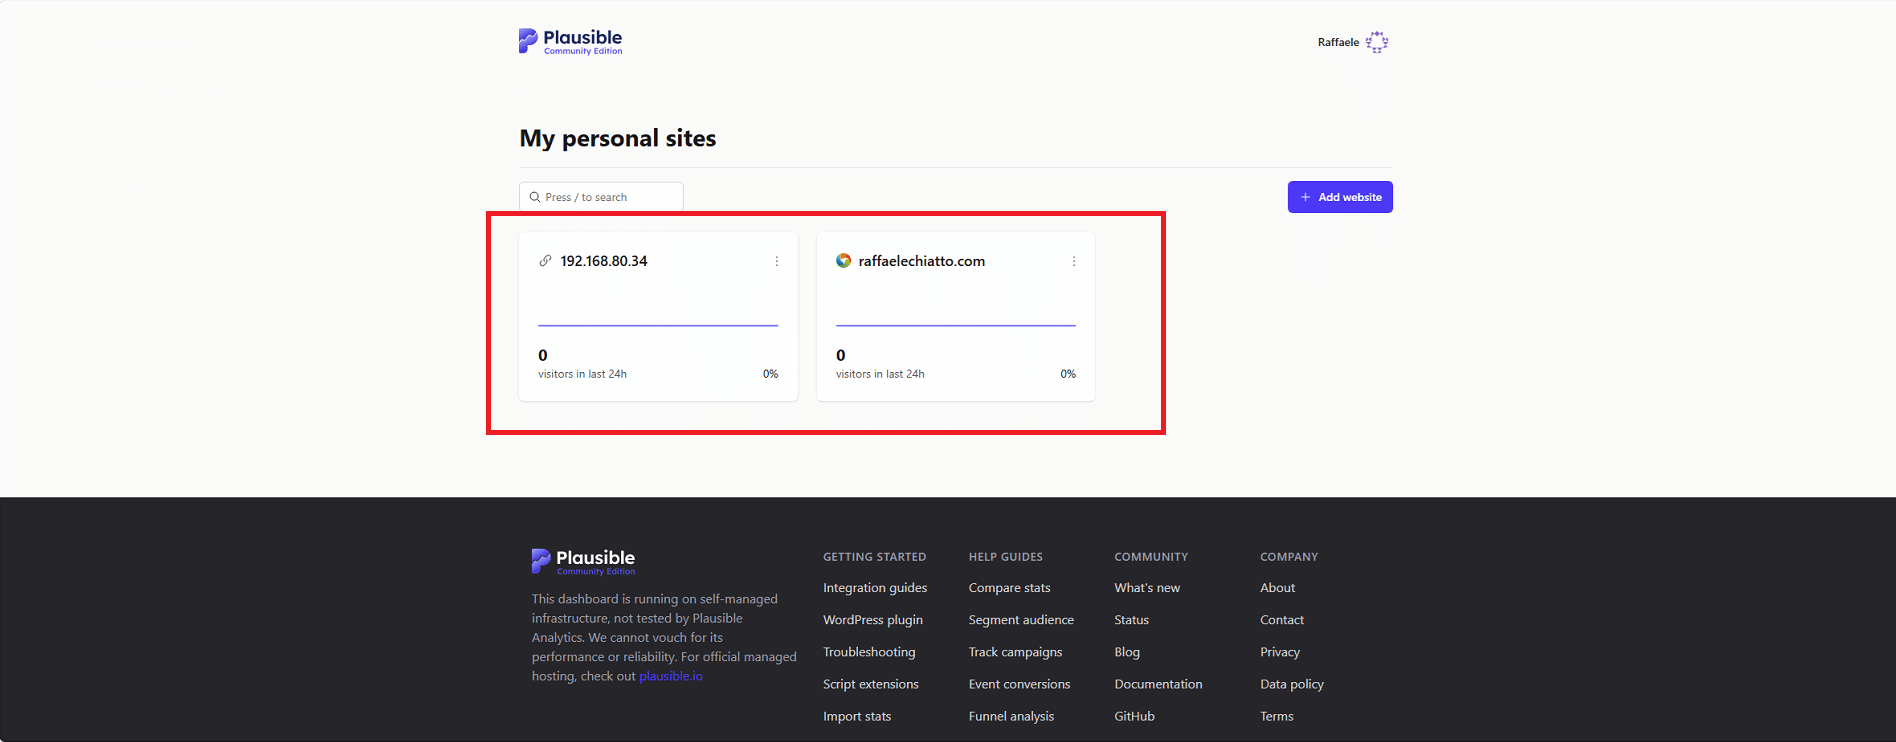The height and width of the screenshot is (742, 1896).
Task: Select Compare stats help guide
Action: pos(1010,588)
